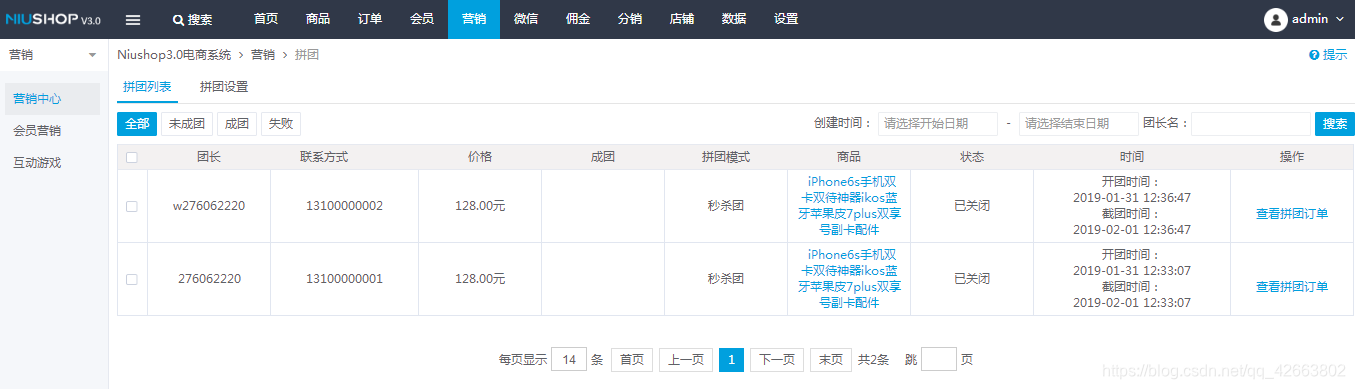
Task: Switch to the 拼团列表 tab
Action: pyautogui.click(x=147, y=87)
